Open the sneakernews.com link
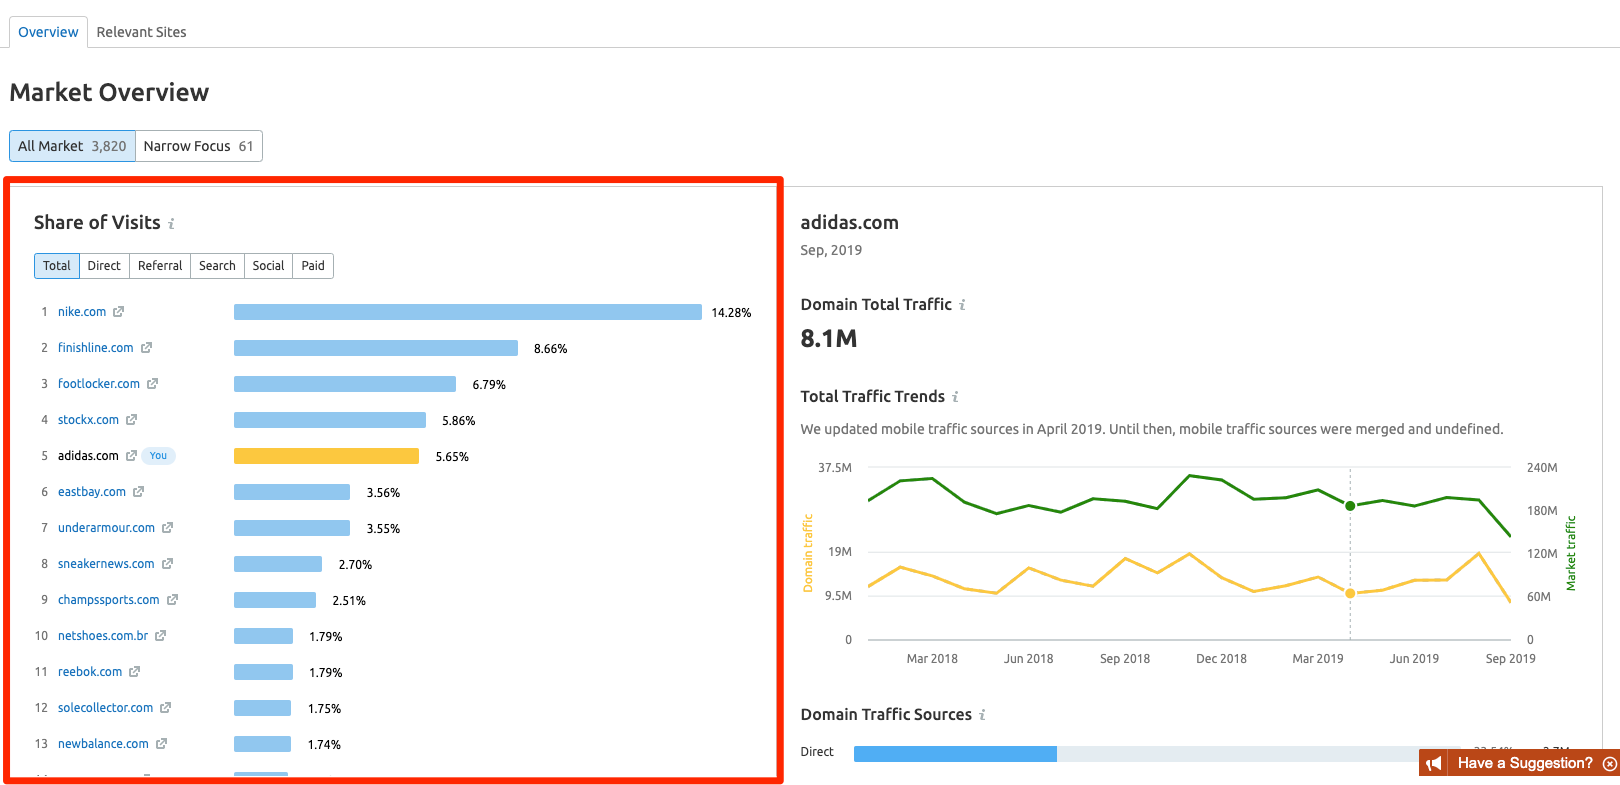The image size is (1620, 785). 106,564
